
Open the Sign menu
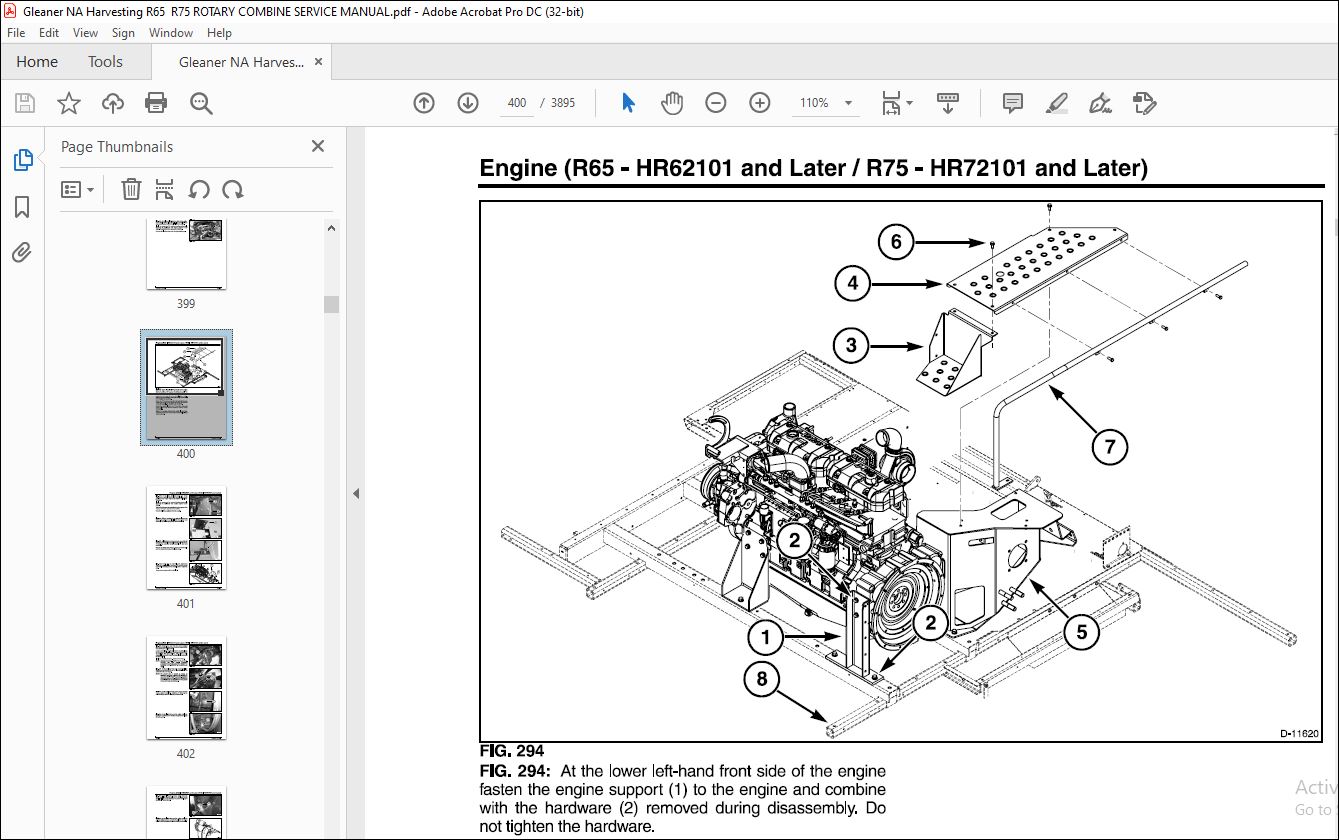(x=123, y=33)
